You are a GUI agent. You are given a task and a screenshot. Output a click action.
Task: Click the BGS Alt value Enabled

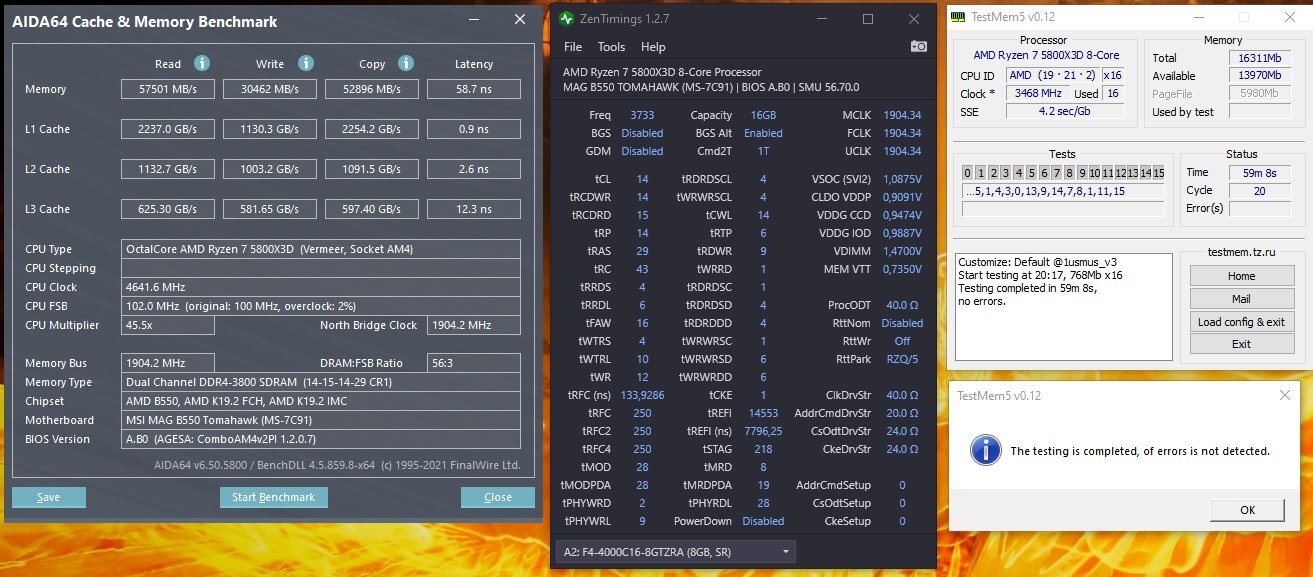click(763, 133)
